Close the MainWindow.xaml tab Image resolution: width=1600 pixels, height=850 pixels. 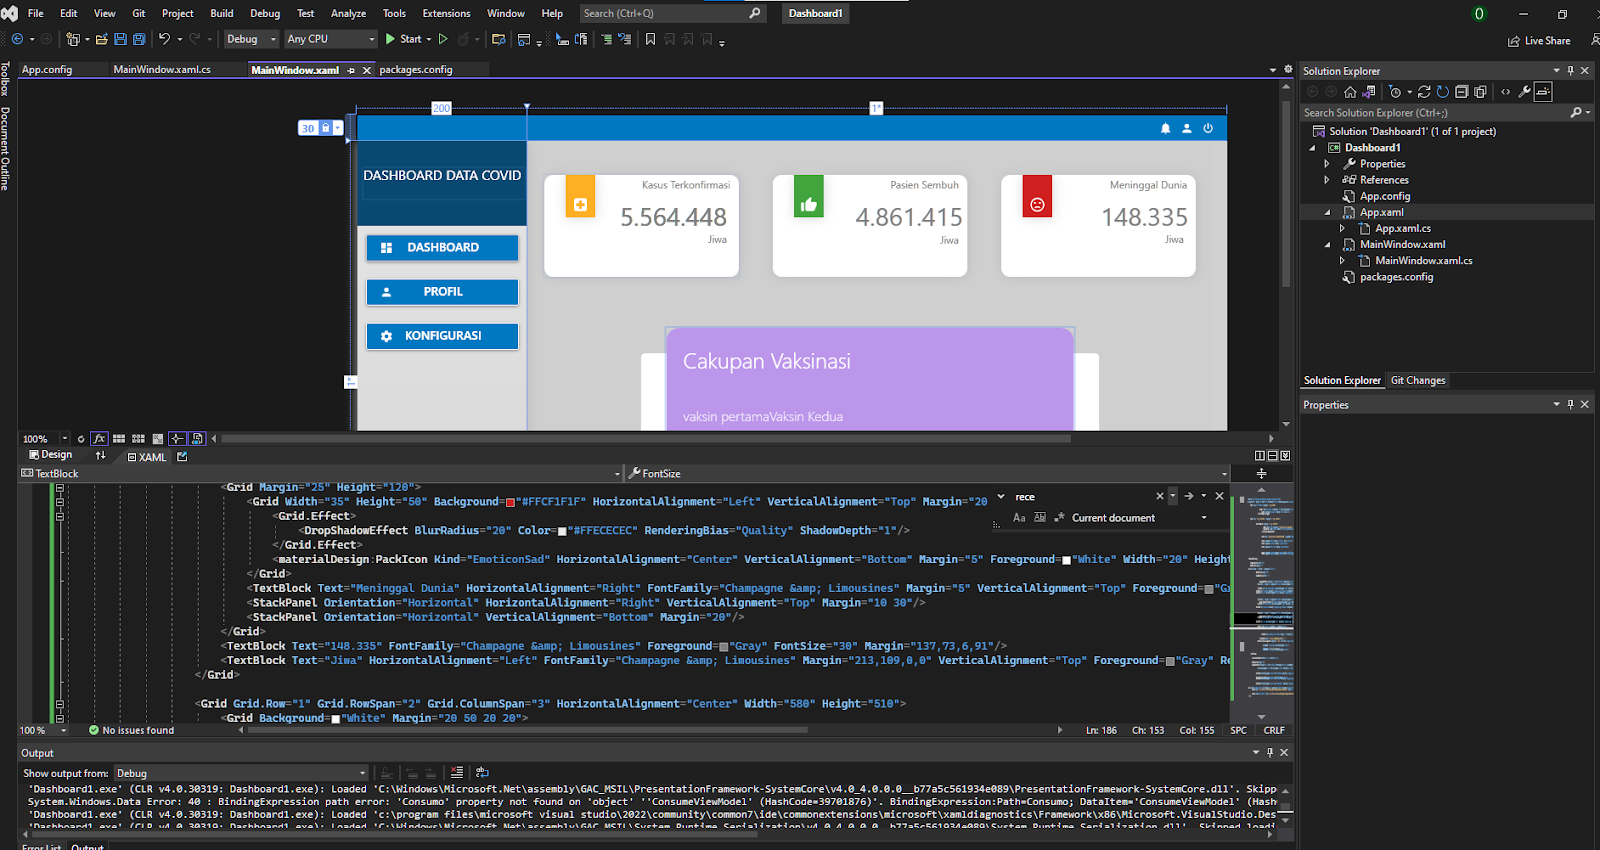367,71
